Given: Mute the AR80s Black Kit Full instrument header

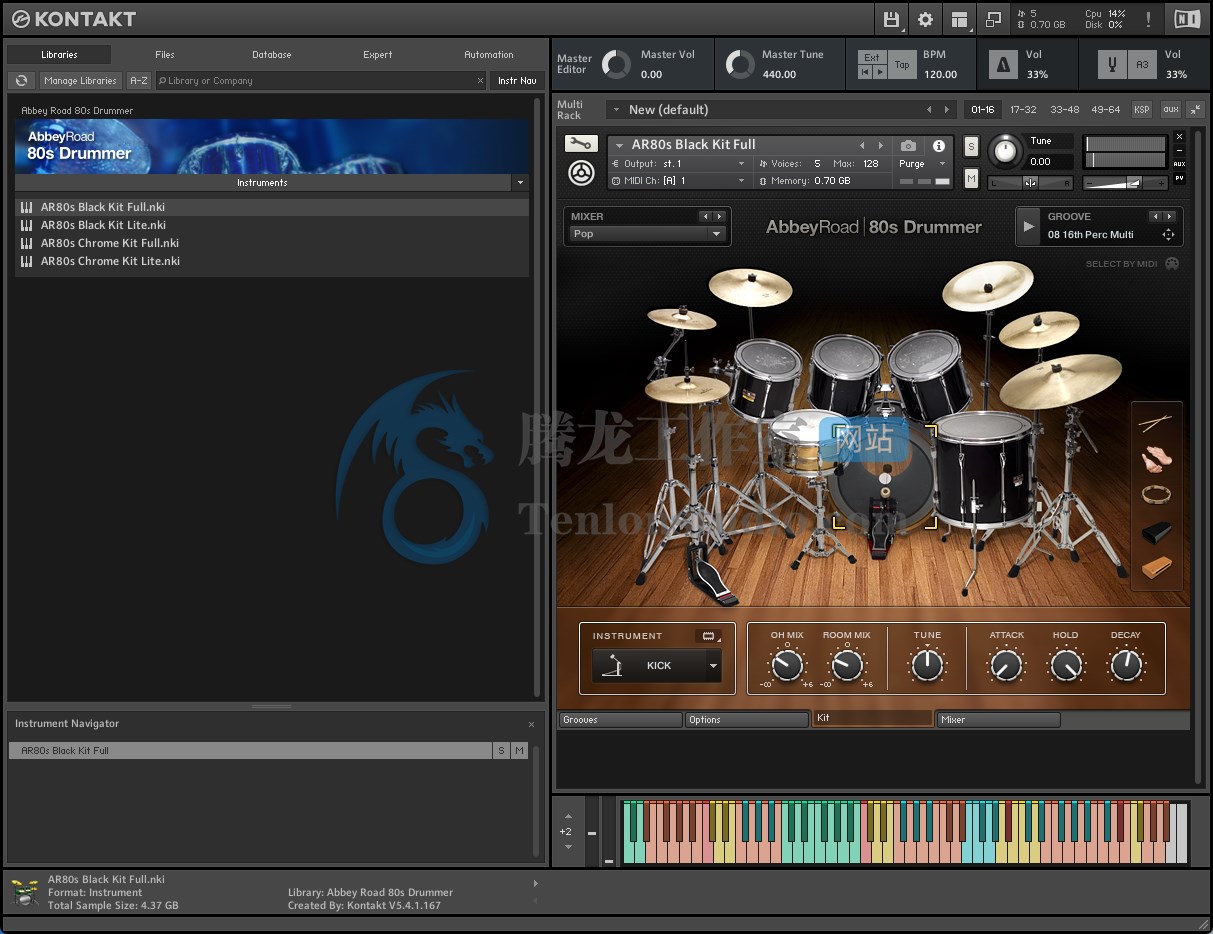Looking at the screenshot, I should (x=971, y=178).
